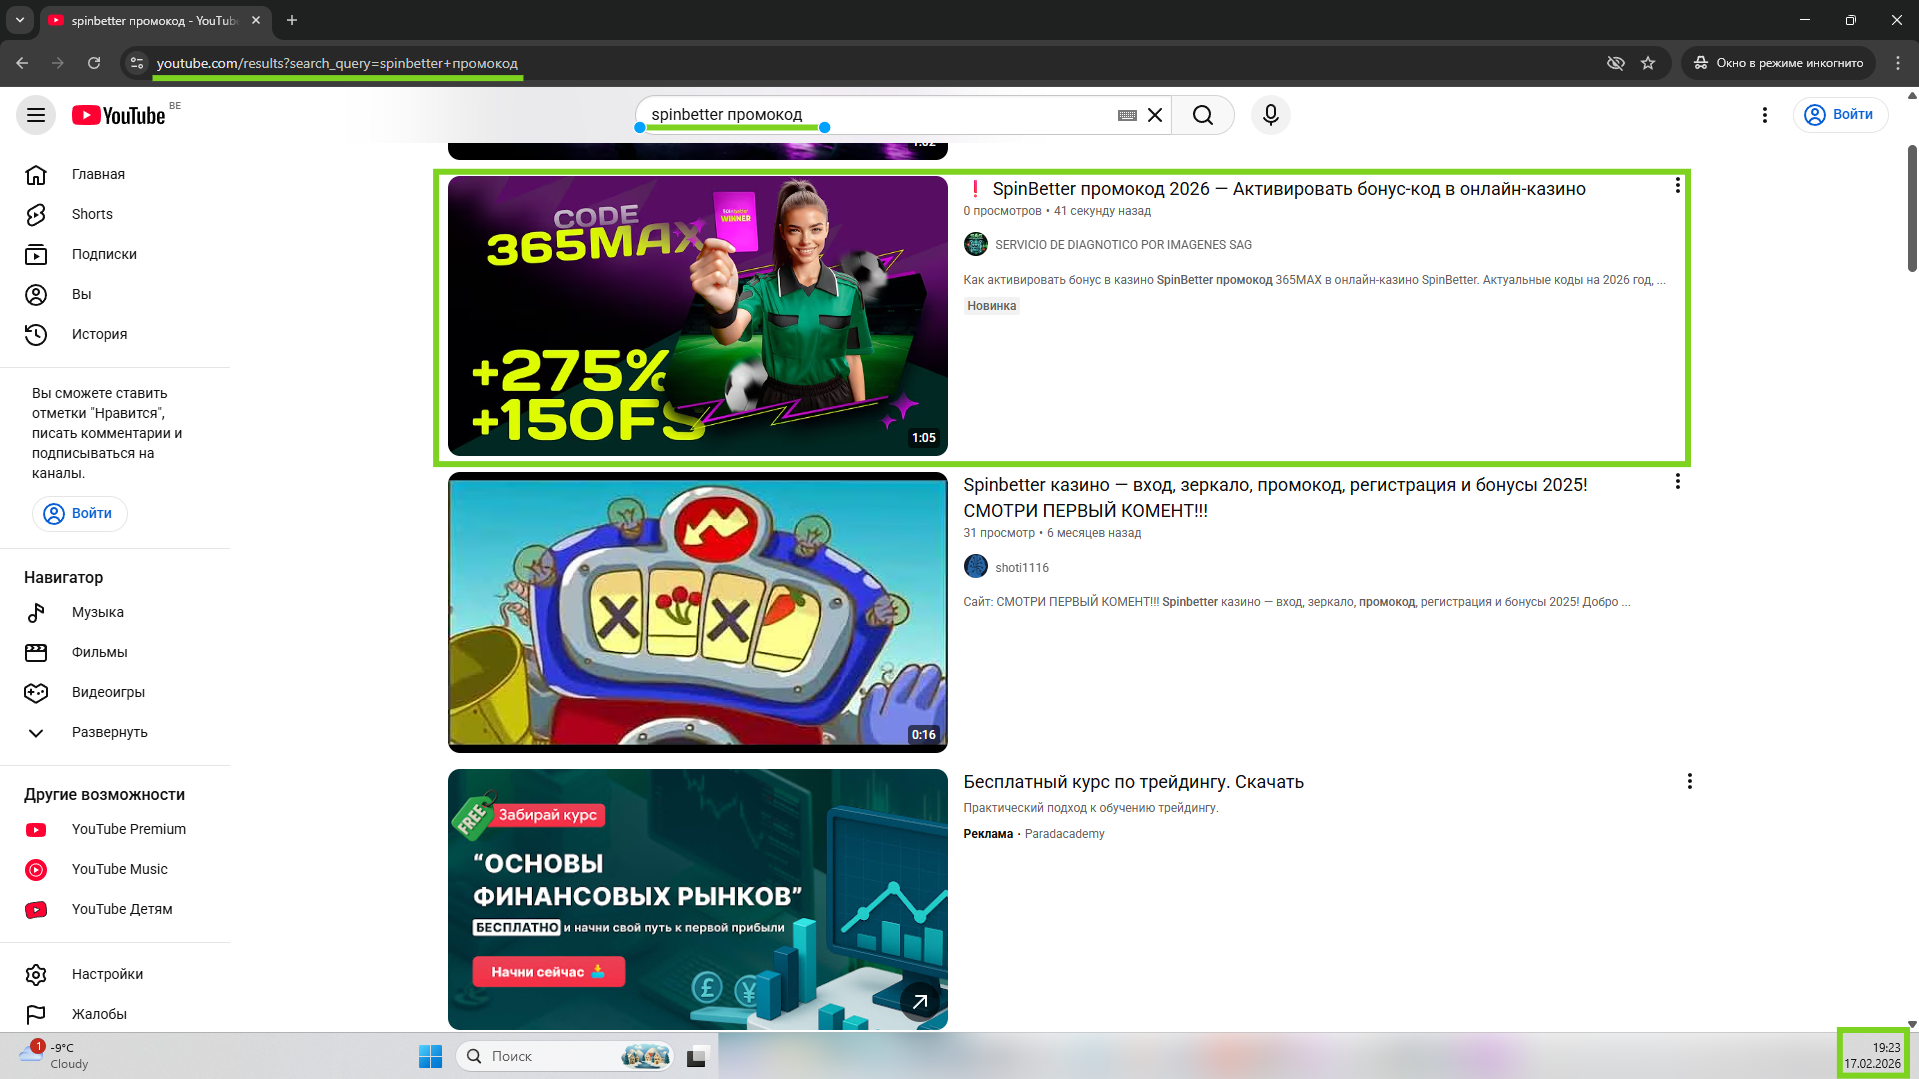Open Вы section in the sidebar
The height and width of the screenshot is (1079, 1919).
coord(115,294)
